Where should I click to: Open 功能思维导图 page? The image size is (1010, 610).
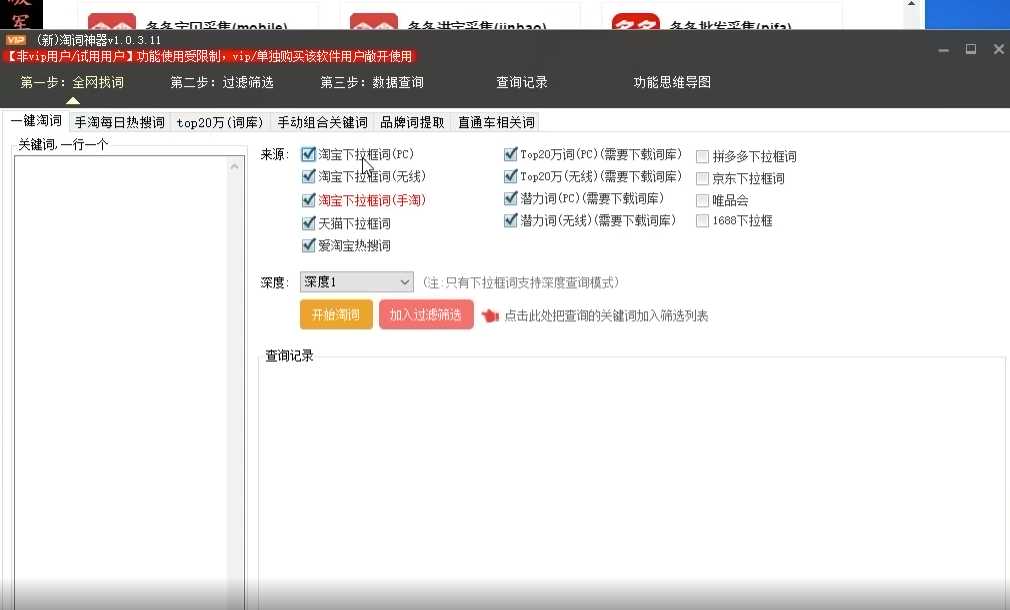click(672, 82)
